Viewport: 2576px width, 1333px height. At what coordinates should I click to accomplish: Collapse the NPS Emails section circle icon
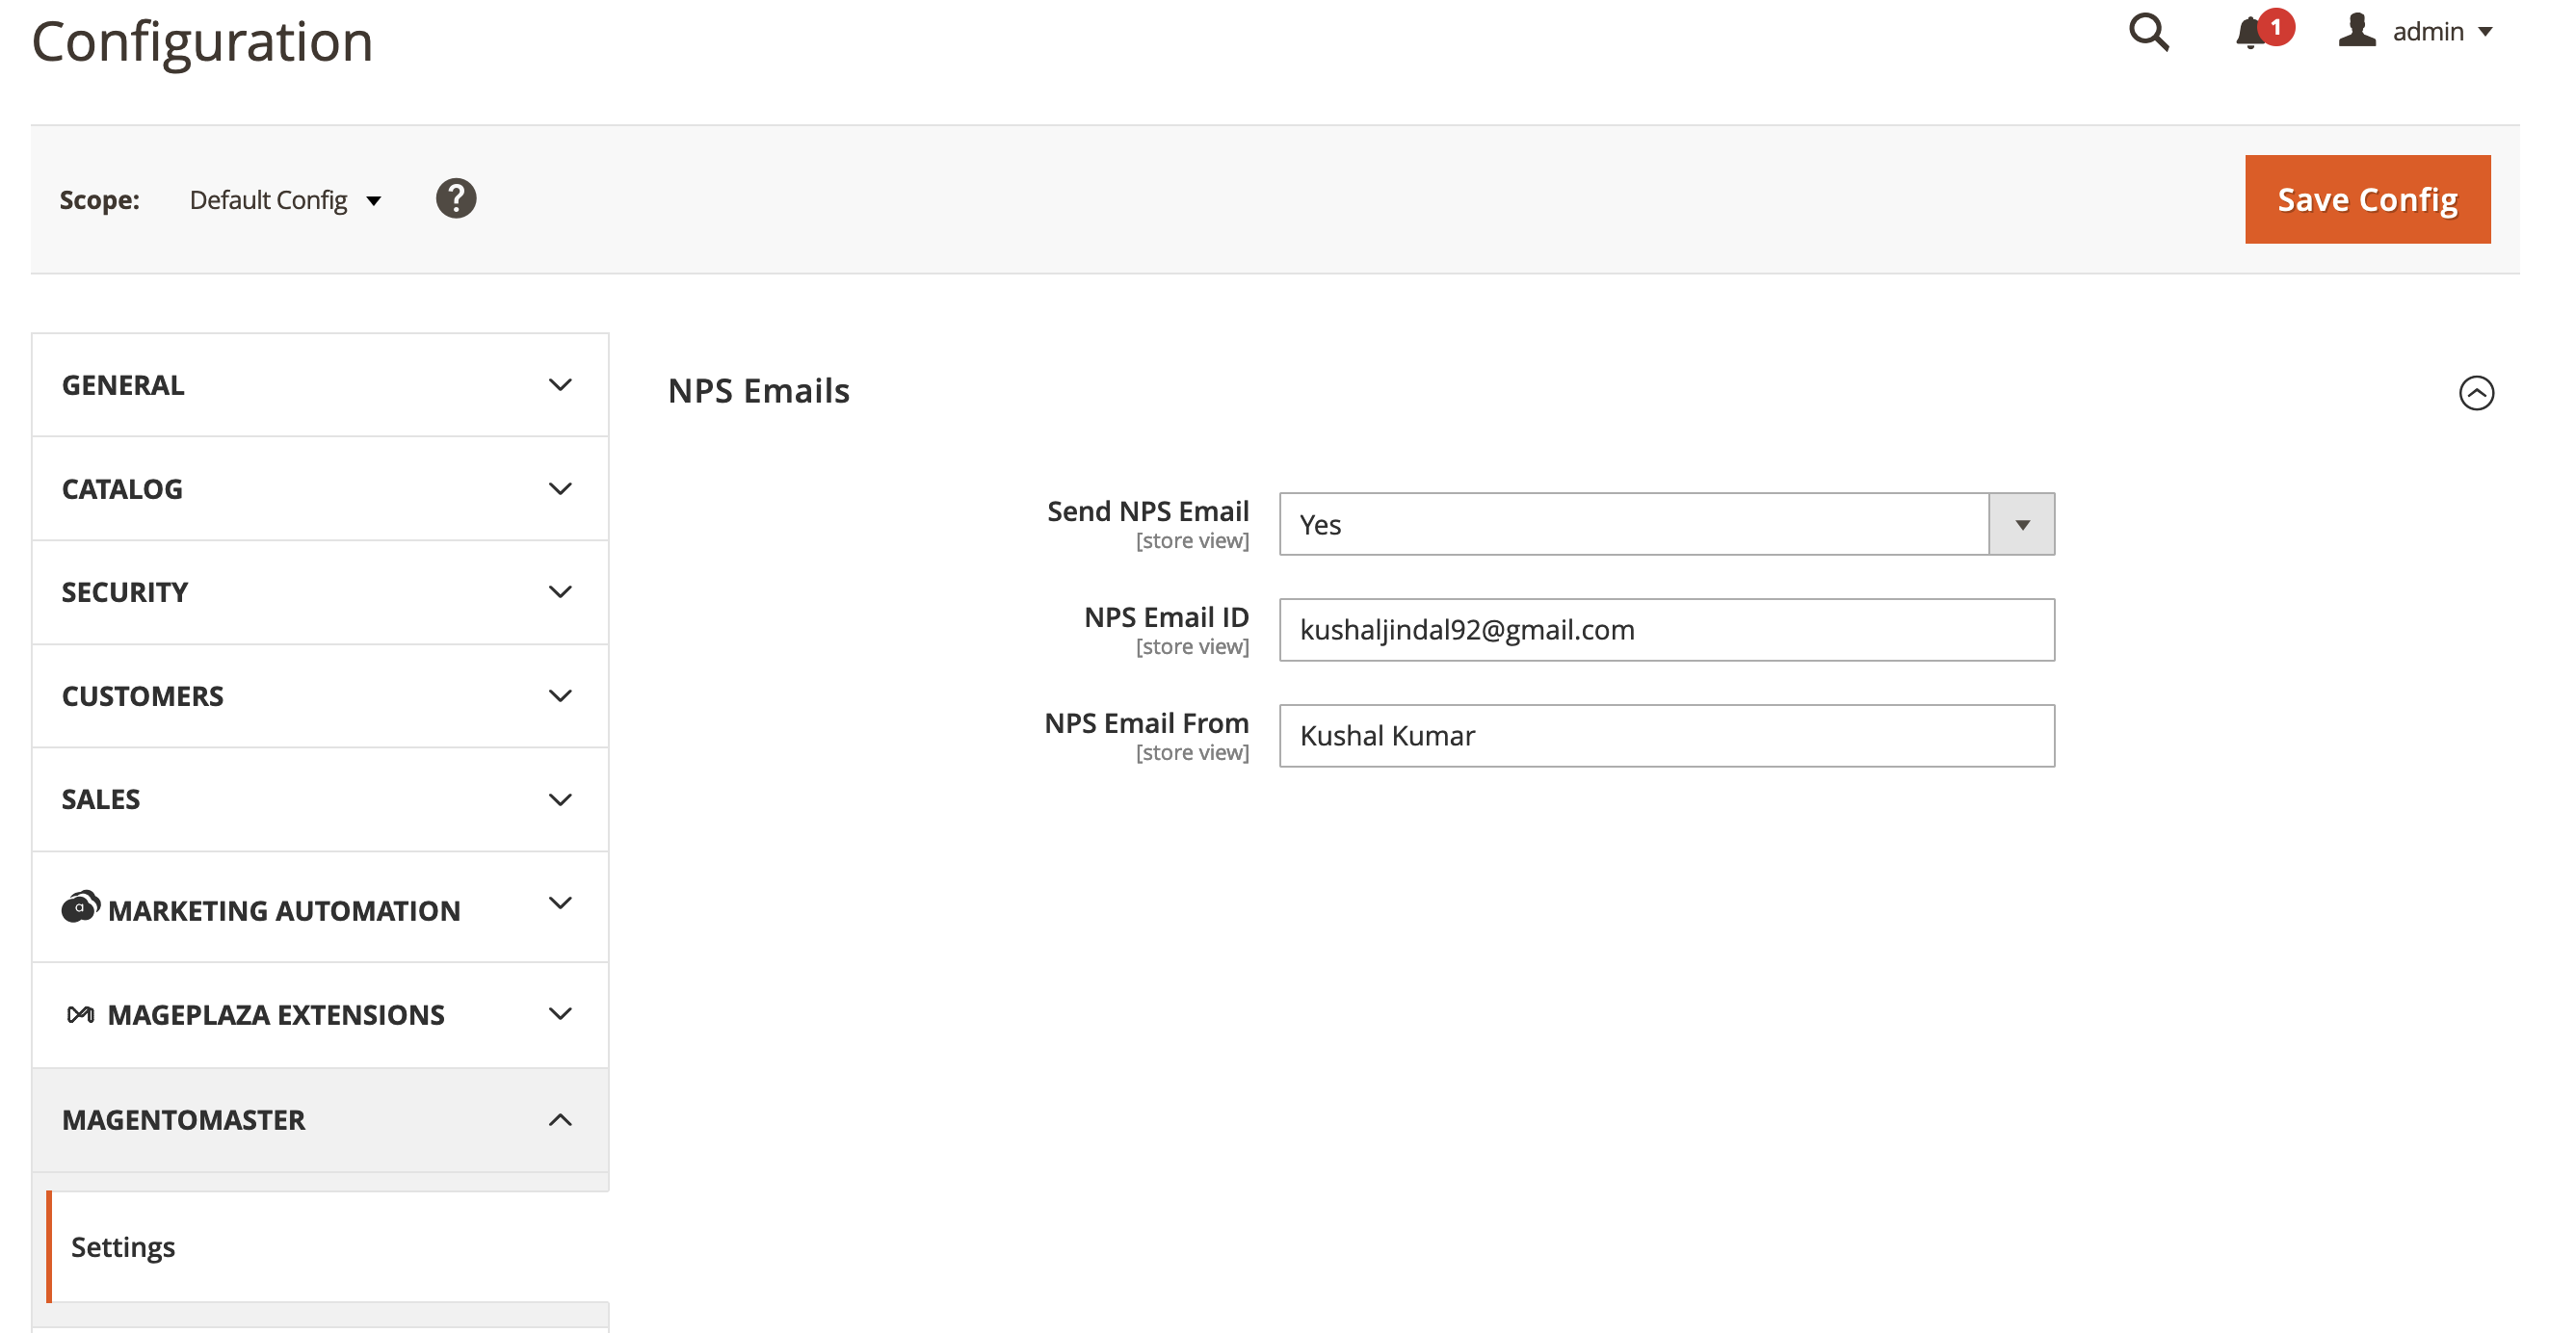tap(2476, 393)
